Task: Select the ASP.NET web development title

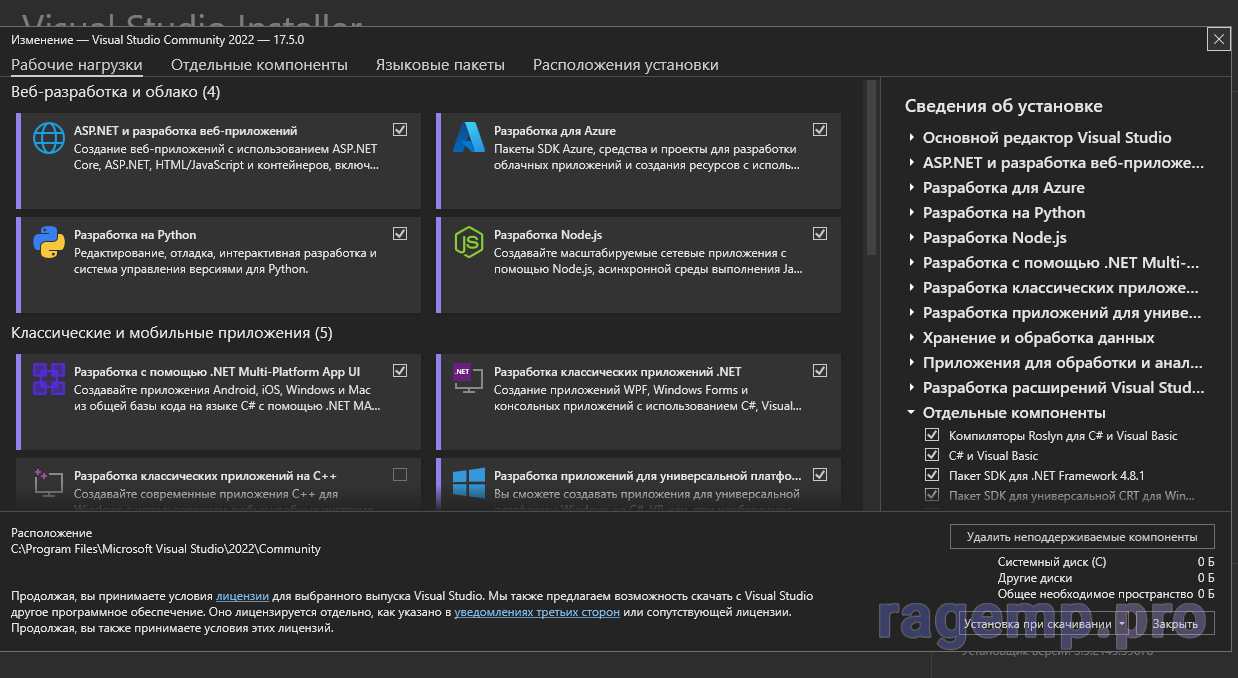Action: (x=185, y=131)
